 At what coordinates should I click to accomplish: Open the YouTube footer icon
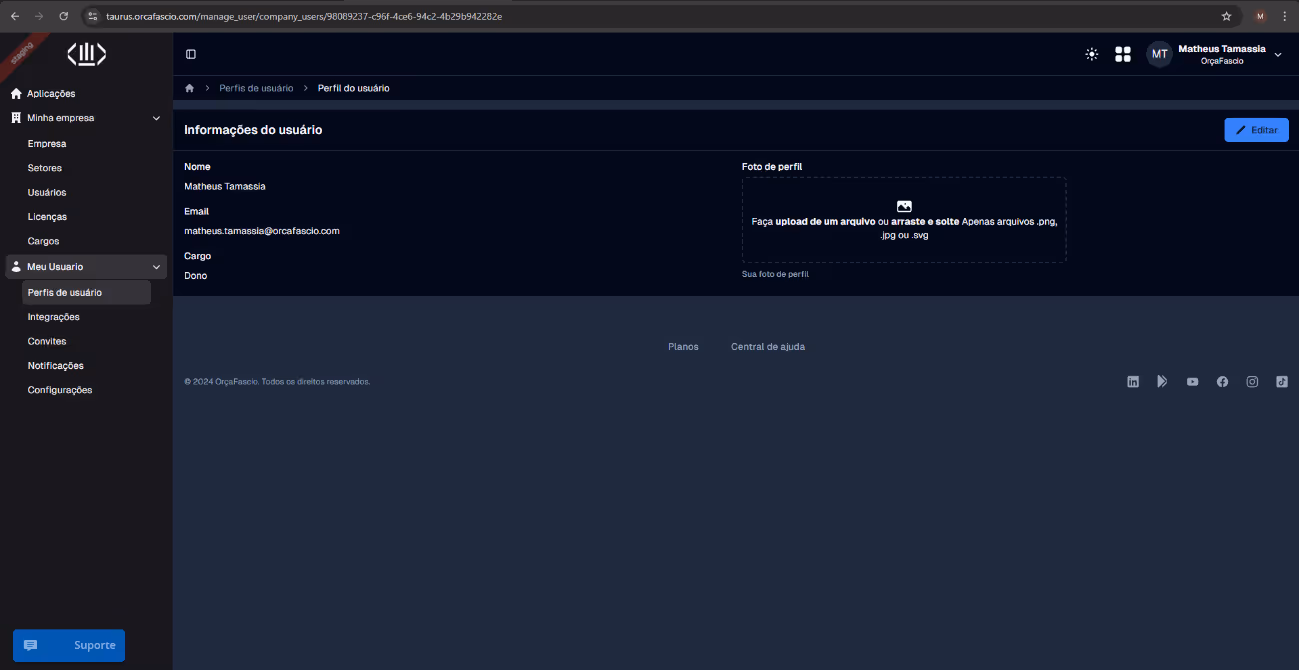(x=1192, y=382)
